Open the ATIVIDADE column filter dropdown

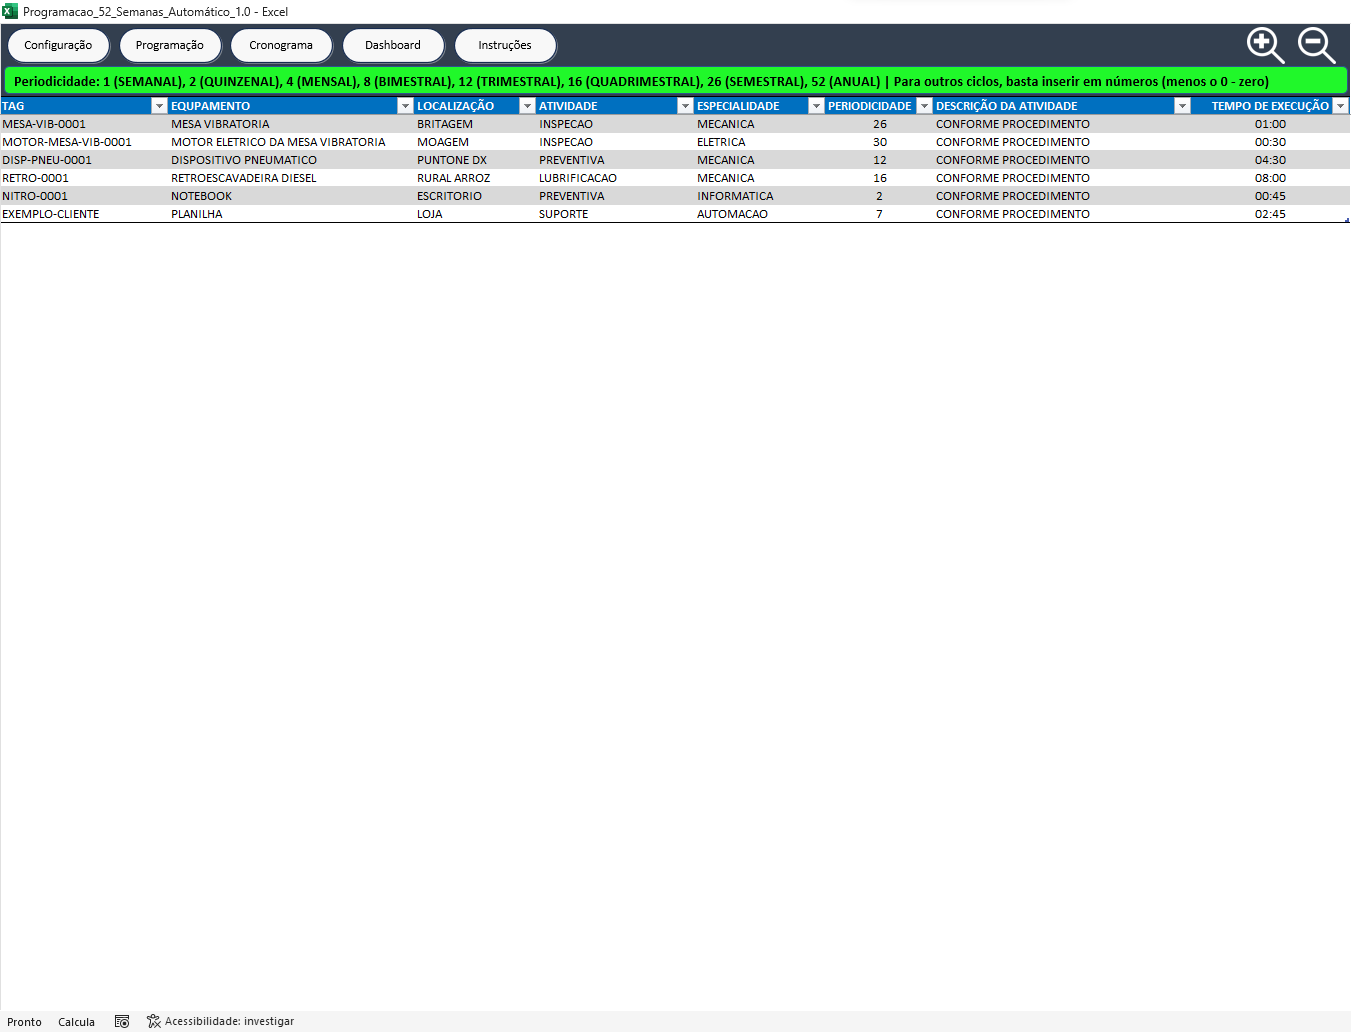pos(685,106)
